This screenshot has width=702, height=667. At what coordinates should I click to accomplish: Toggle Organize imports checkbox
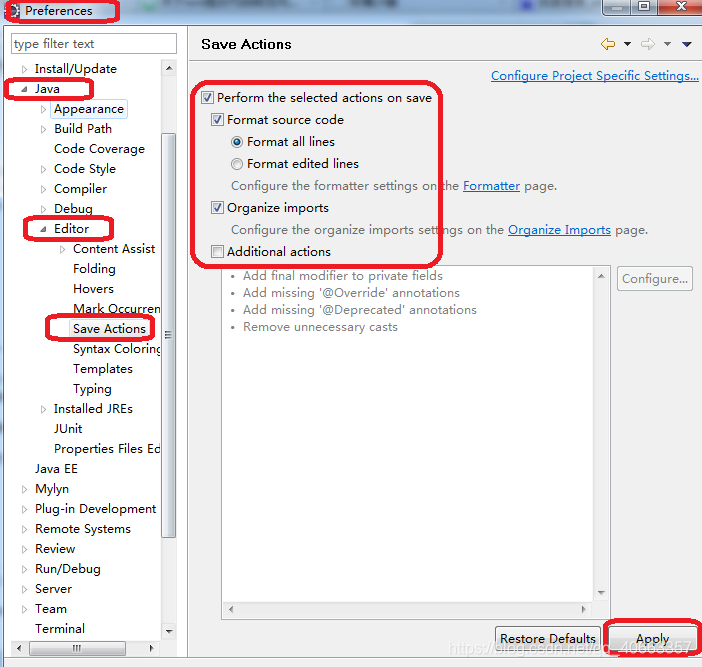coord(217,208)
